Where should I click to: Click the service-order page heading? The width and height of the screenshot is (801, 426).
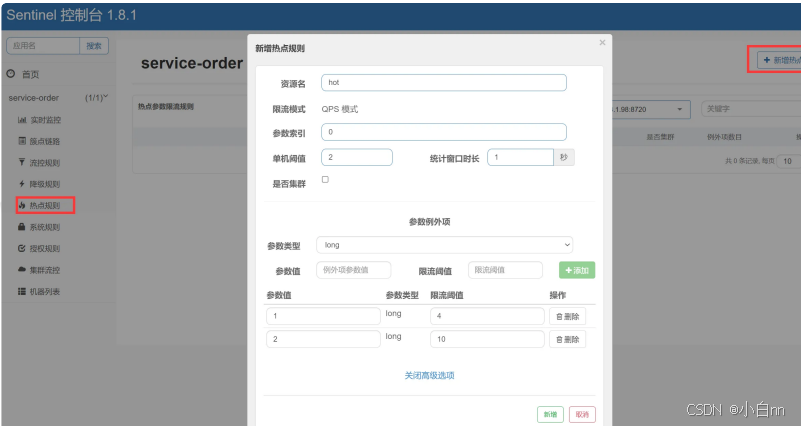[x=192, y=63]
